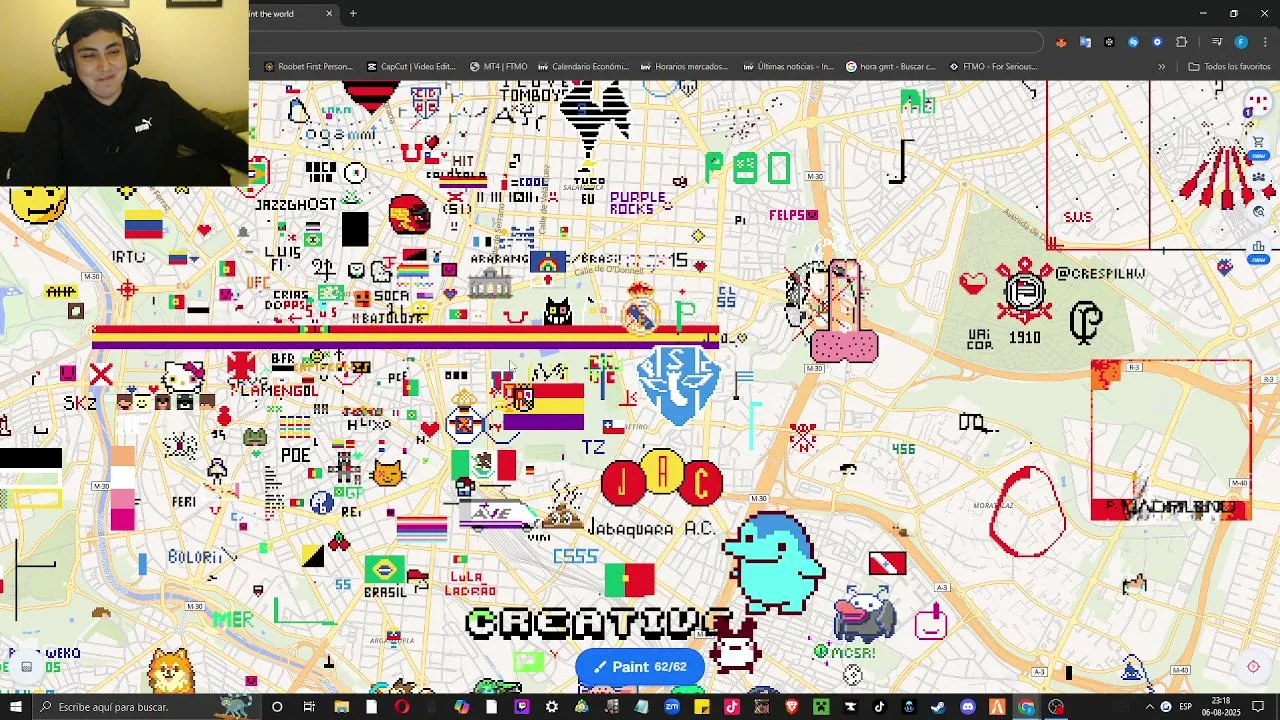Open hora gmt - Buscar bookmark
Screen dimensions: 1280x720
pos(891,67)
